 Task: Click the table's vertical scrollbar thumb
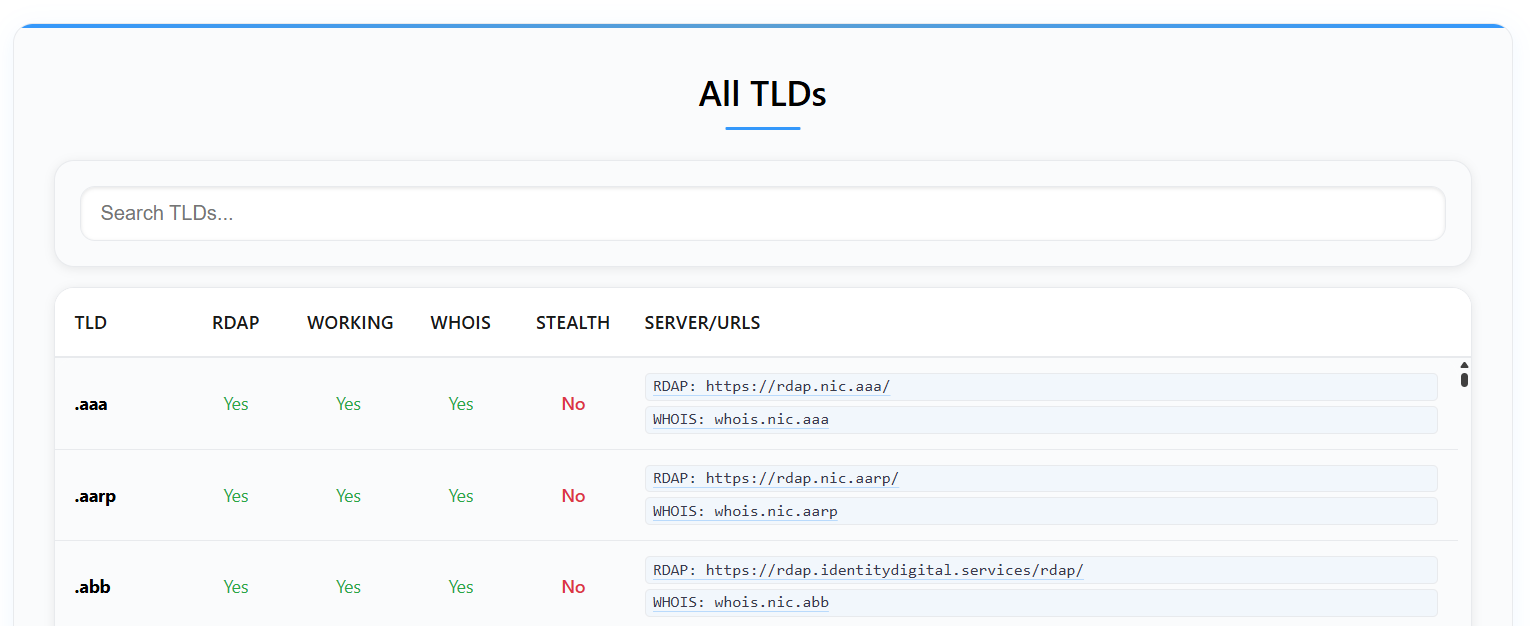[x=1464, y=379]
